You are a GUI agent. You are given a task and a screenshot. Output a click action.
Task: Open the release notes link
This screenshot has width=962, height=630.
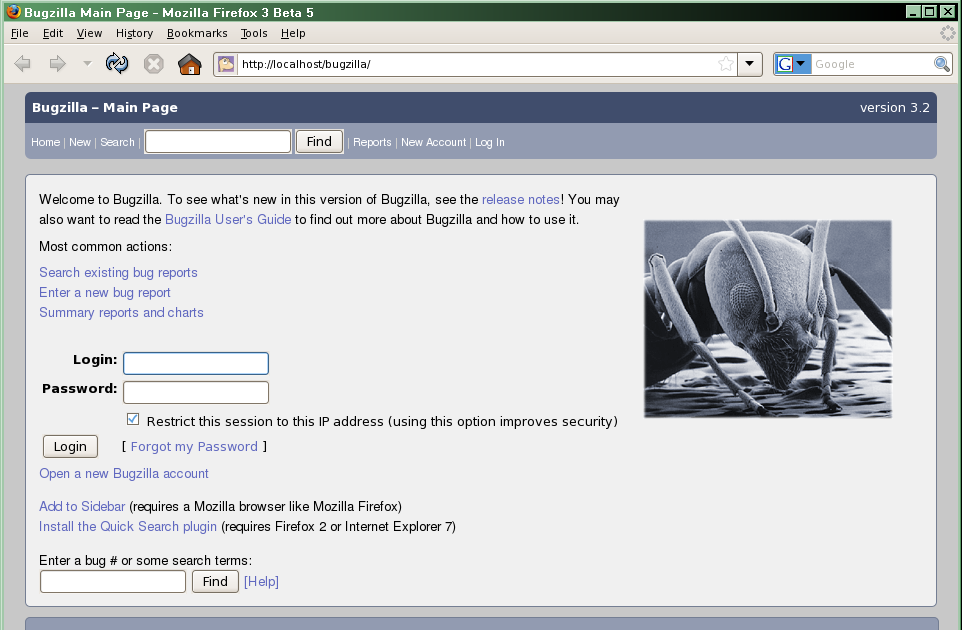click(521, 199)
